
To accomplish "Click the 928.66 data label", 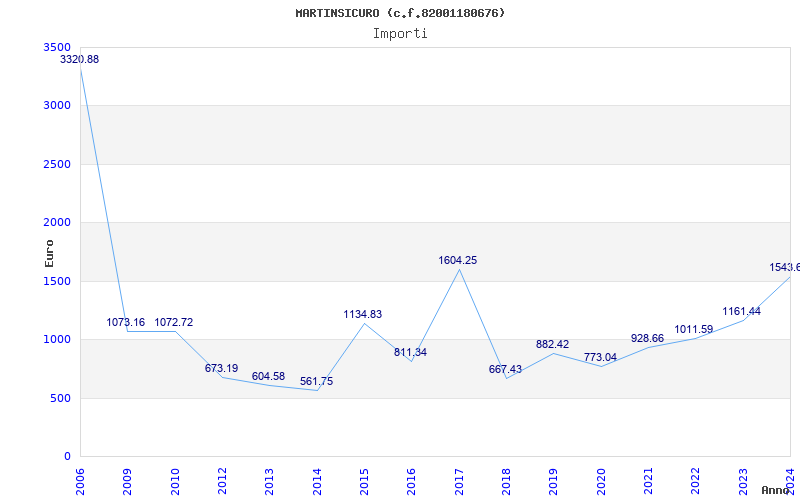I will point(647,338).
